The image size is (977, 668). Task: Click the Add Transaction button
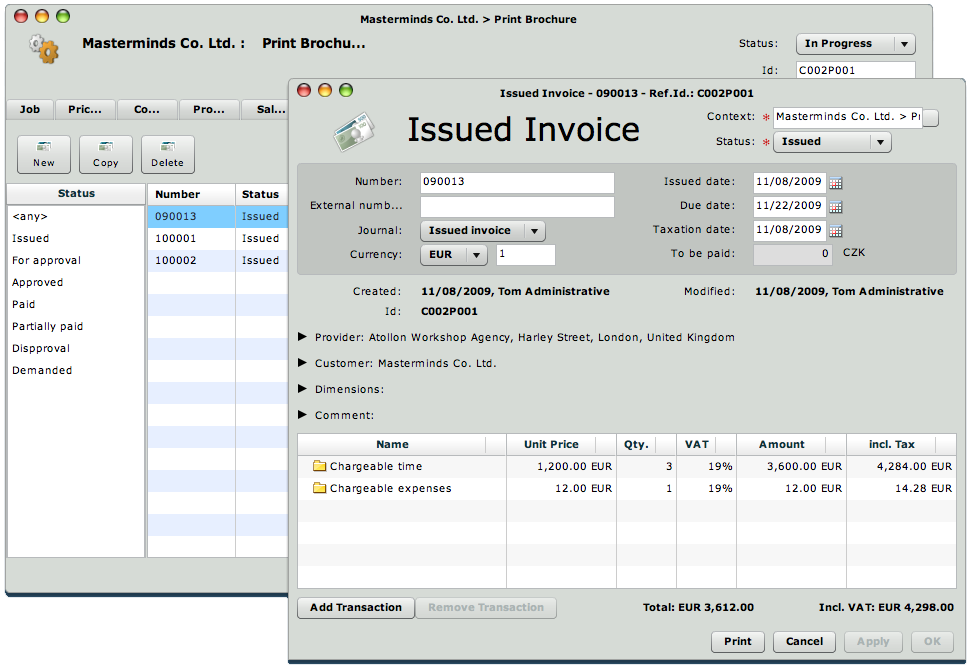coord(355,608)
